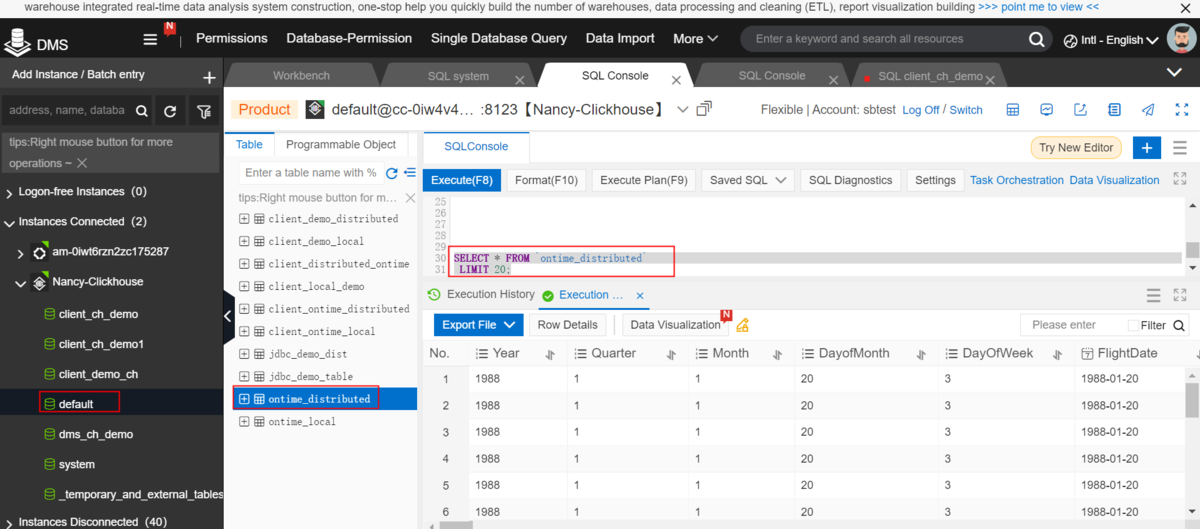Viewport: 1200px width, 529px height.
Task: Expand the client_demo_distributed table node
Action: tap(244, 218)
